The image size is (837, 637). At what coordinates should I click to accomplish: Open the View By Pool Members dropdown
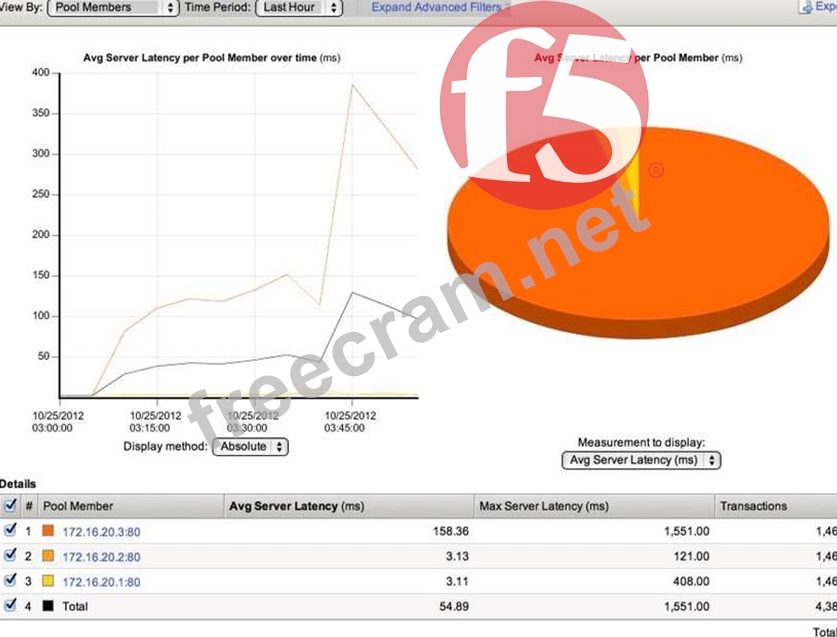click(113, 7)
